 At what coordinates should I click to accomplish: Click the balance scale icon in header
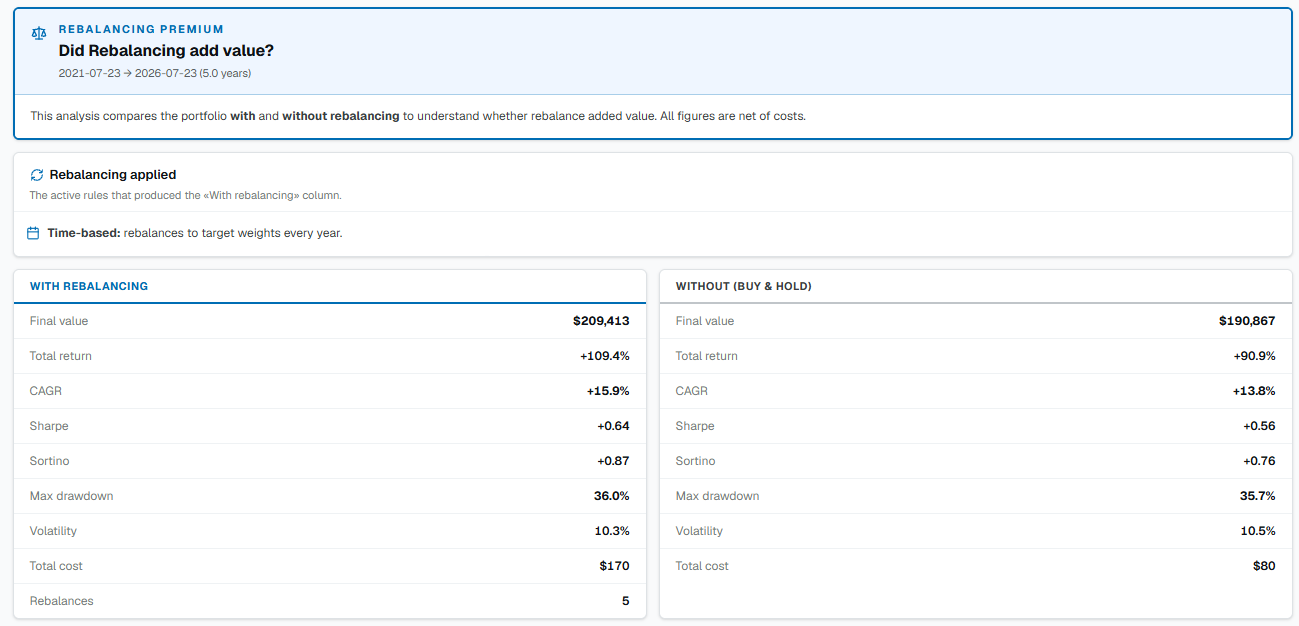(39, 33)
